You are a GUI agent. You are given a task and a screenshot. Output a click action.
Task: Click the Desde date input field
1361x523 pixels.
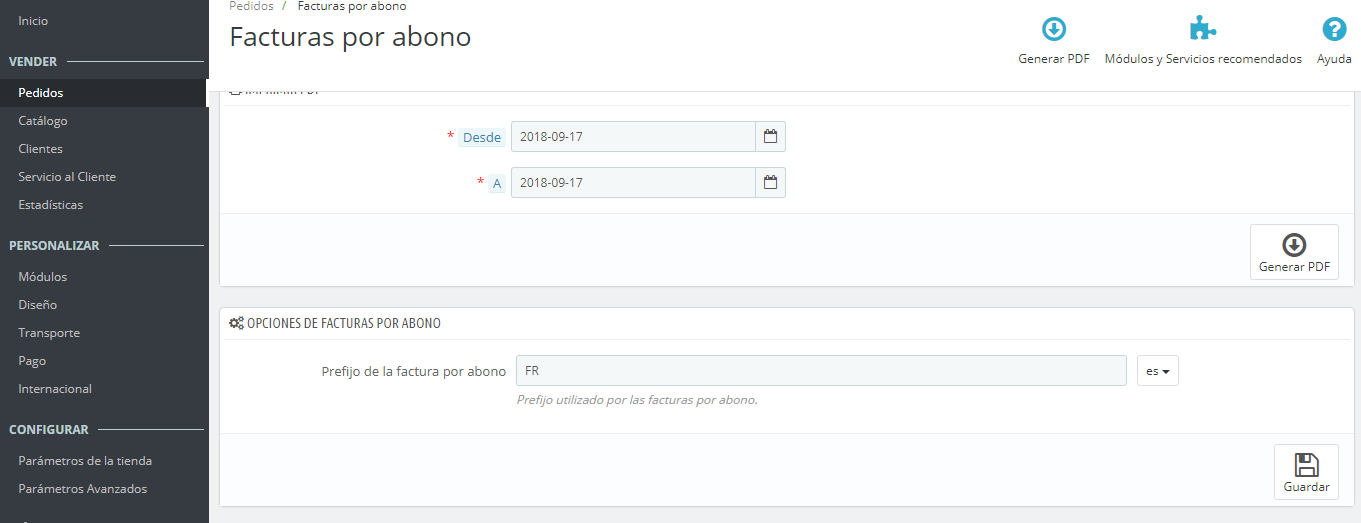(632, 136)
